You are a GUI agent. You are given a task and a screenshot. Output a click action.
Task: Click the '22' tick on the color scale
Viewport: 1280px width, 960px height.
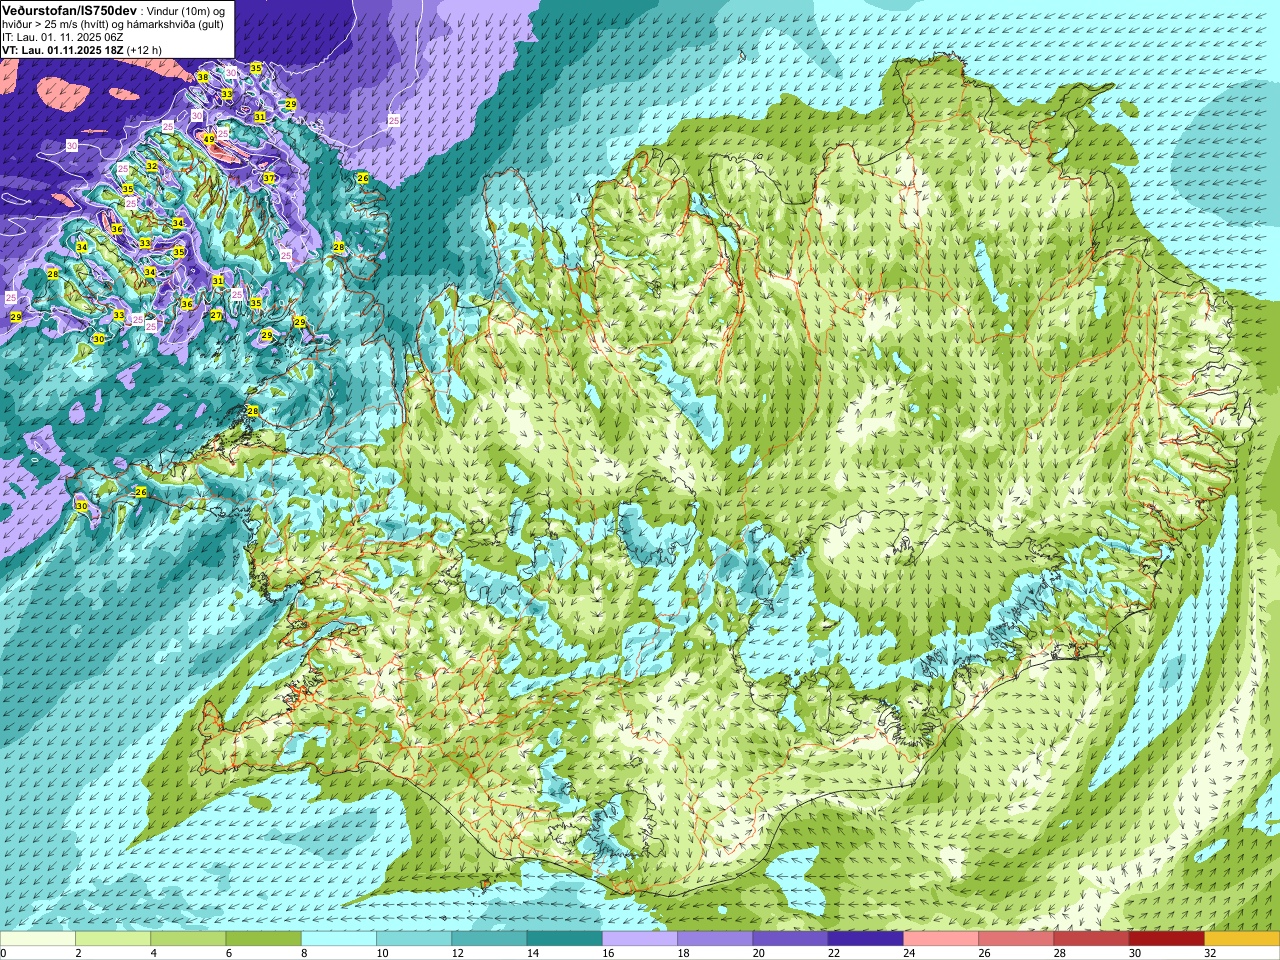point(833,953)
